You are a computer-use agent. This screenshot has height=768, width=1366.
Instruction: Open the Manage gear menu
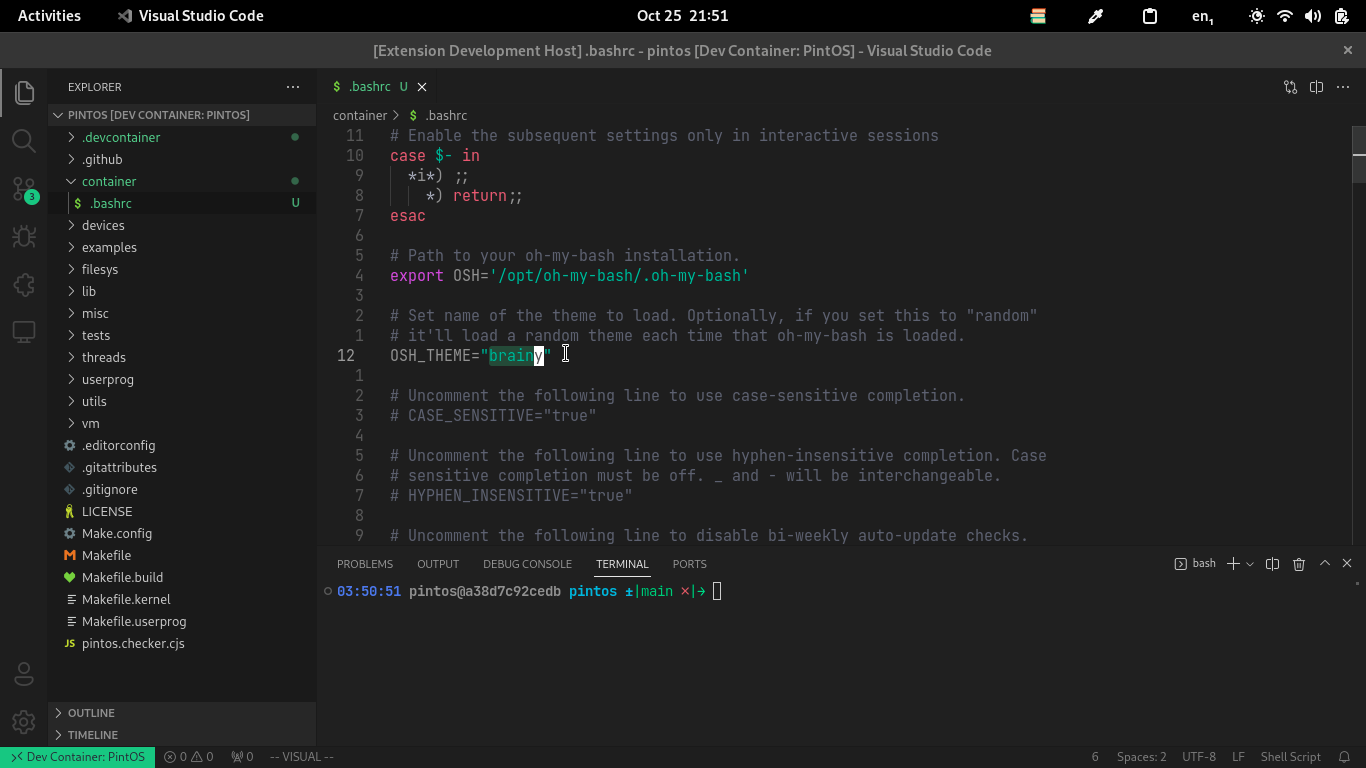tap(24, 721)
